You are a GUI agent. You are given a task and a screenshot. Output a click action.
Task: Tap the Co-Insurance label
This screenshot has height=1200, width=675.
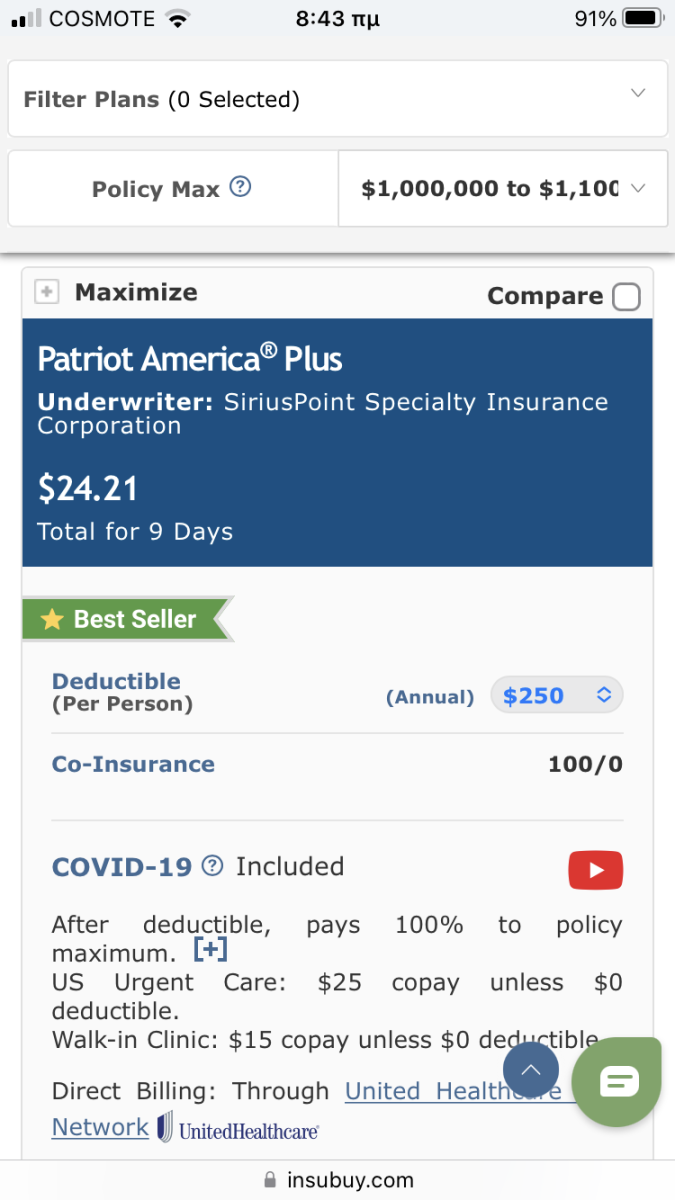(133, 764)
